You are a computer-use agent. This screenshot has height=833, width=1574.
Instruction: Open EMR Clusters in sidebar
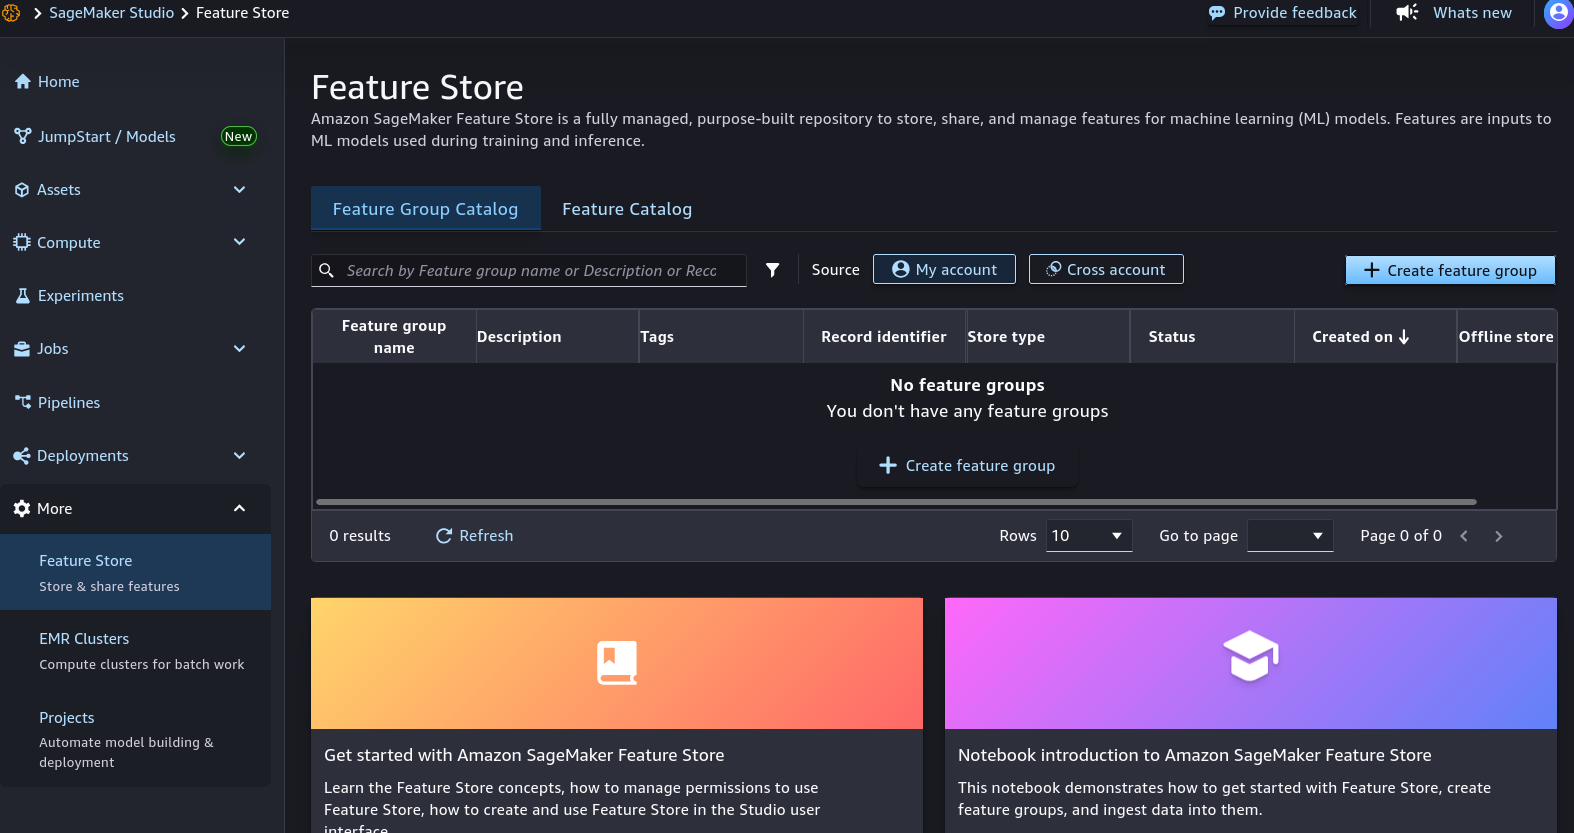tap(136, 650)
